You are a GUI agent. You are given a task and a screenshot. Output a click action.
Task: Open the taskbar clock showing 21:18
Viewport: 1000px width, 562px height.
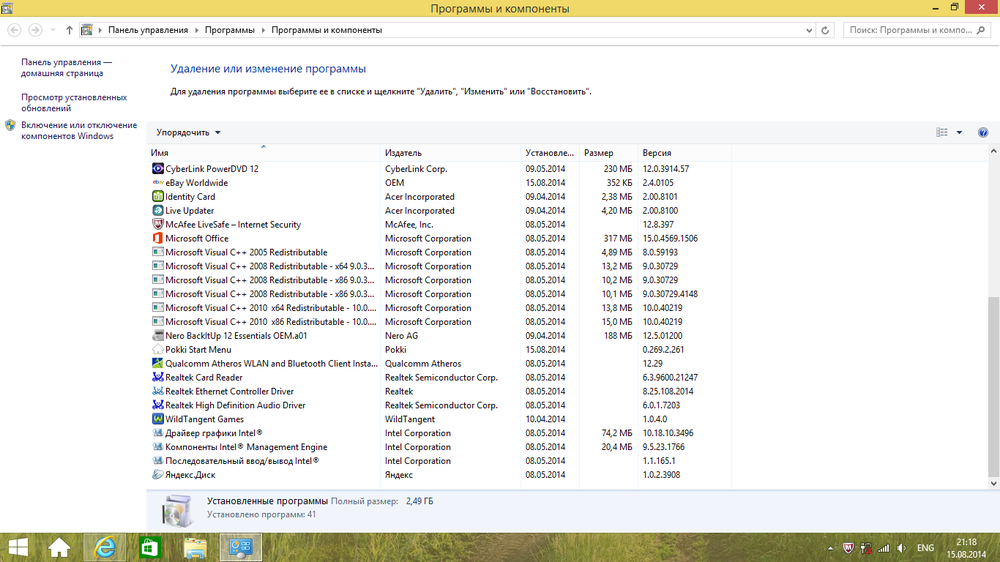click(x=966, y=548)
